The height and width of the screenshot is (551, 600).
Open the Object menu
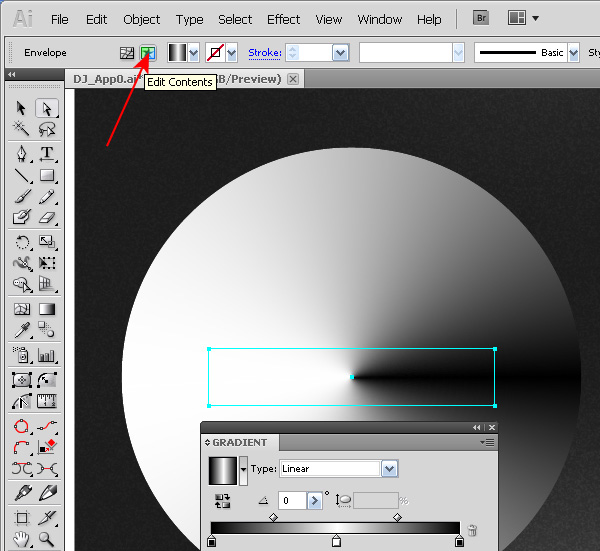(x=142, y=20)
